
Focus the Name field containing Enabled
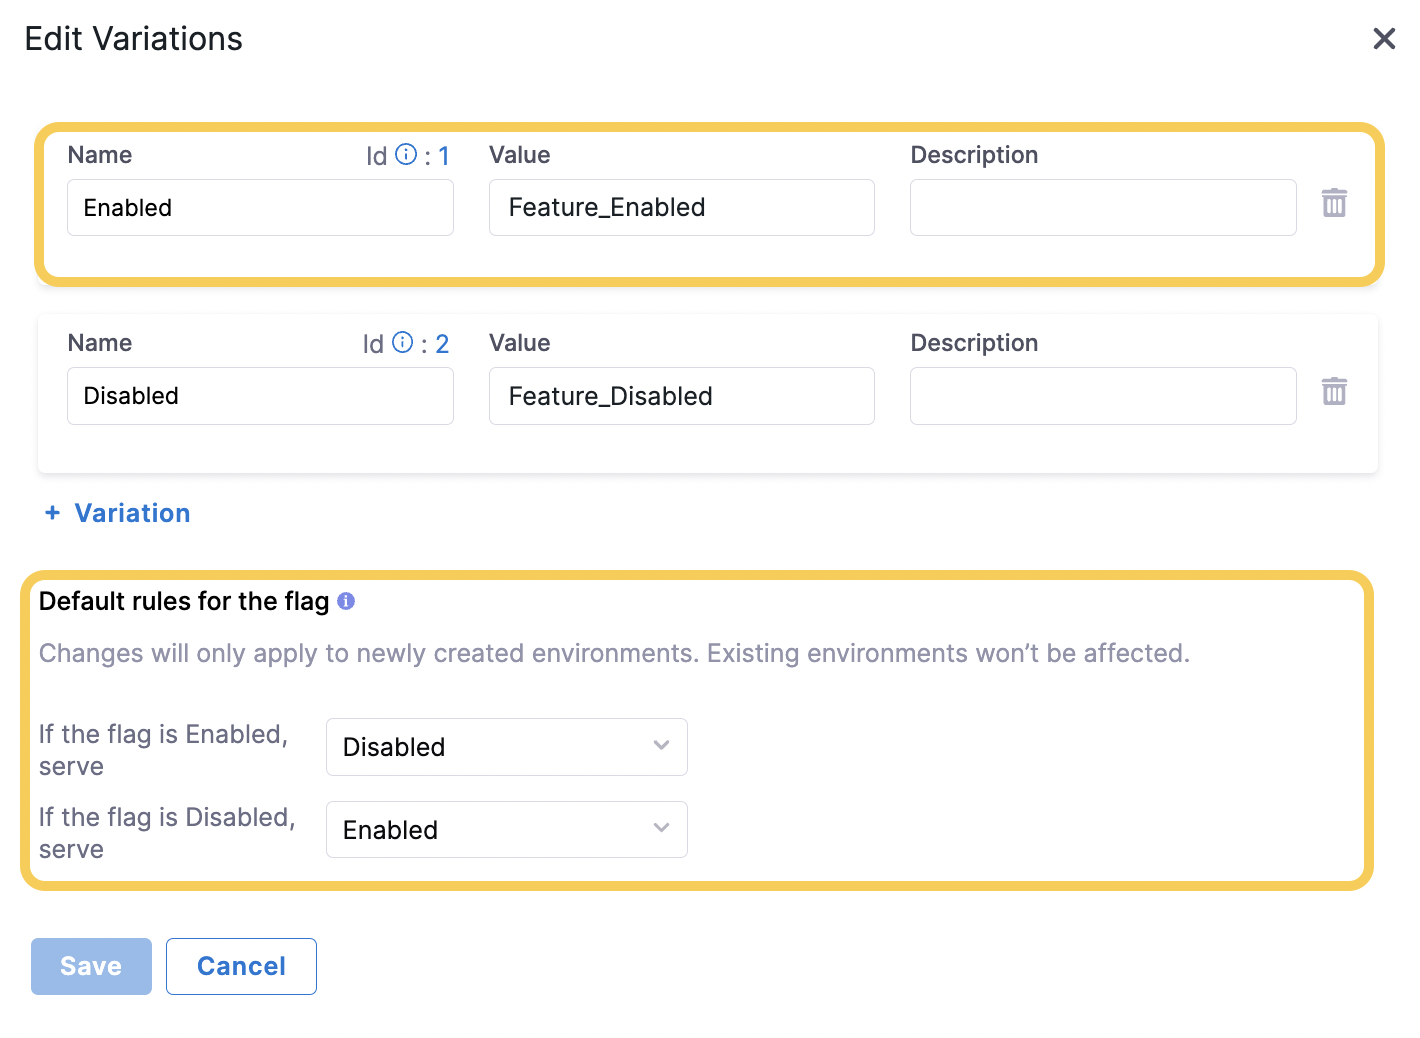[260, 208]
